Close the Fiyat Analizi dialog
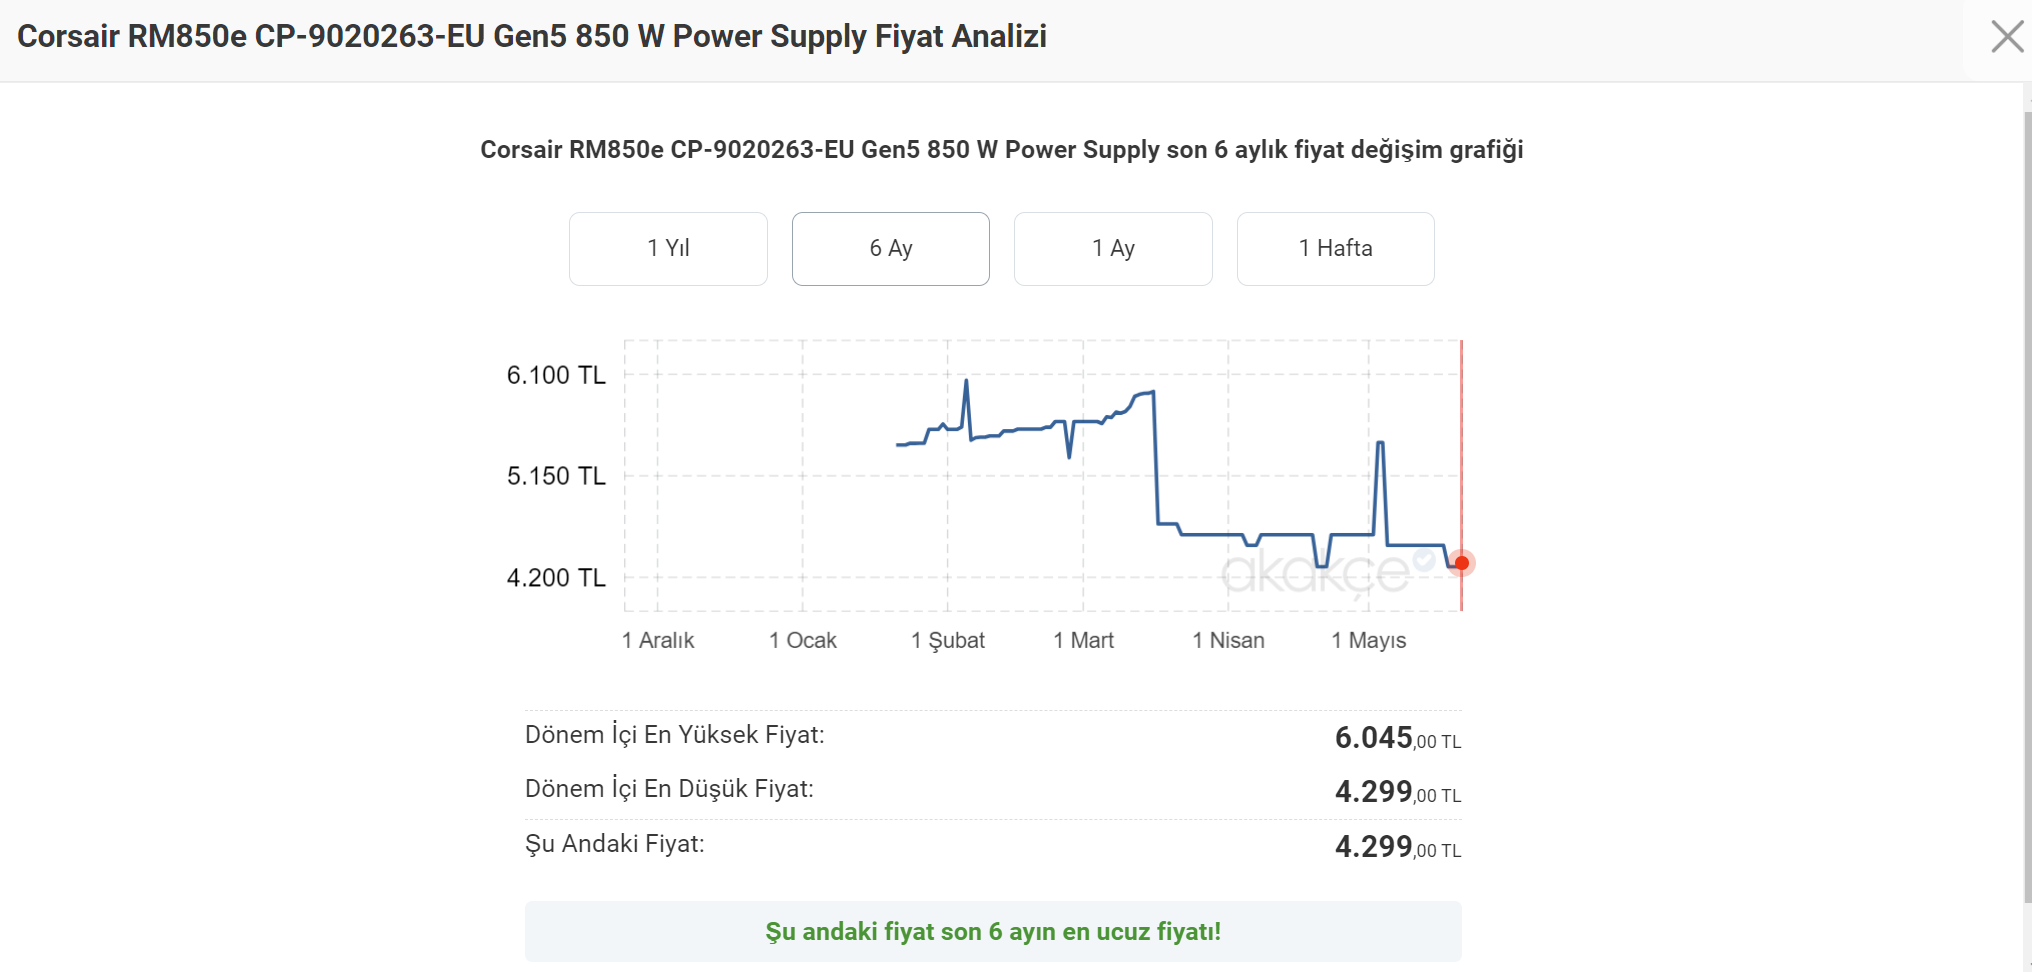Viewport: 2032px width, 972px height. (2006, 37)
